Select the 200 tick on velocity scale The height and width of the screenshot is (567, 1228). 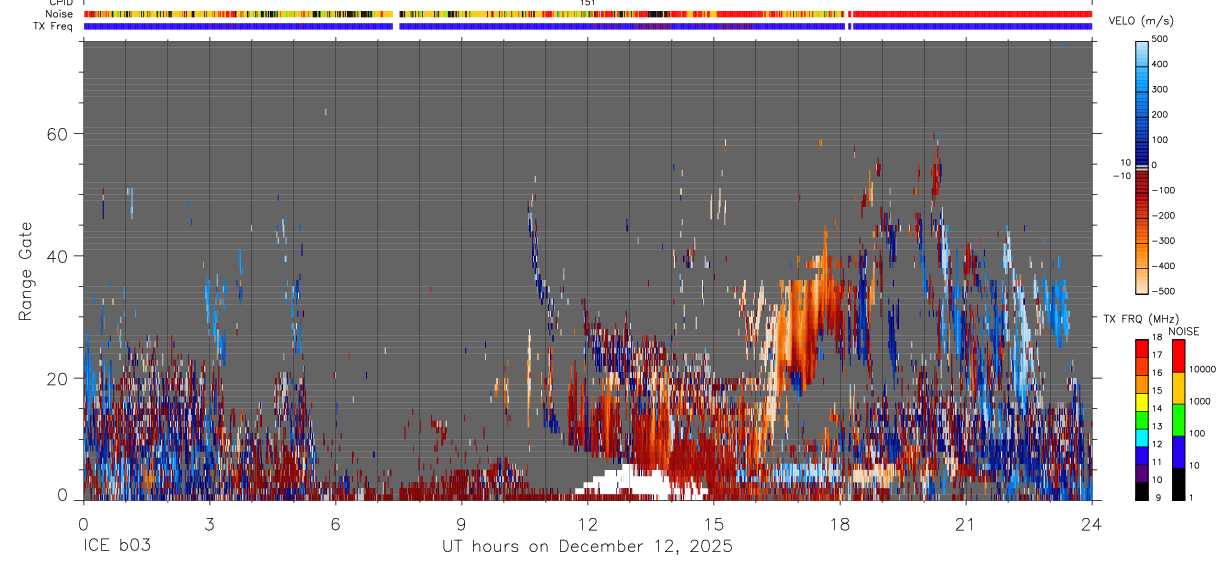click(x=1162, y=114)
